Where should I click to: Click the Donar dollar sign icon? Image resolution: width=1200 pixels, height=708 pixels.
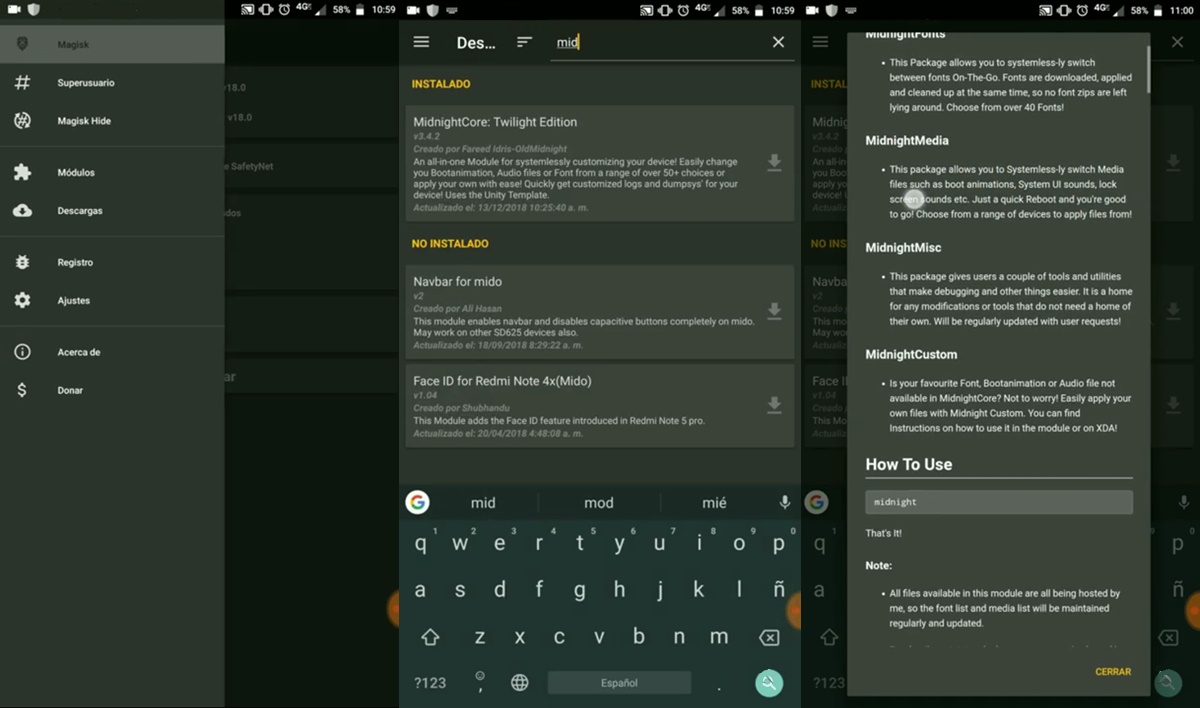pyautogui.click(x=22, y=391)
